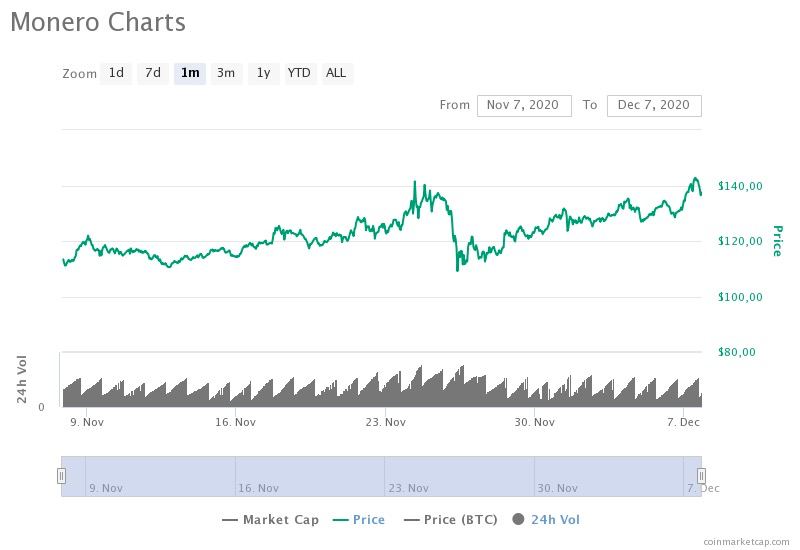Grab the left navigator handle
800x550 pixels.
(61, 476)
